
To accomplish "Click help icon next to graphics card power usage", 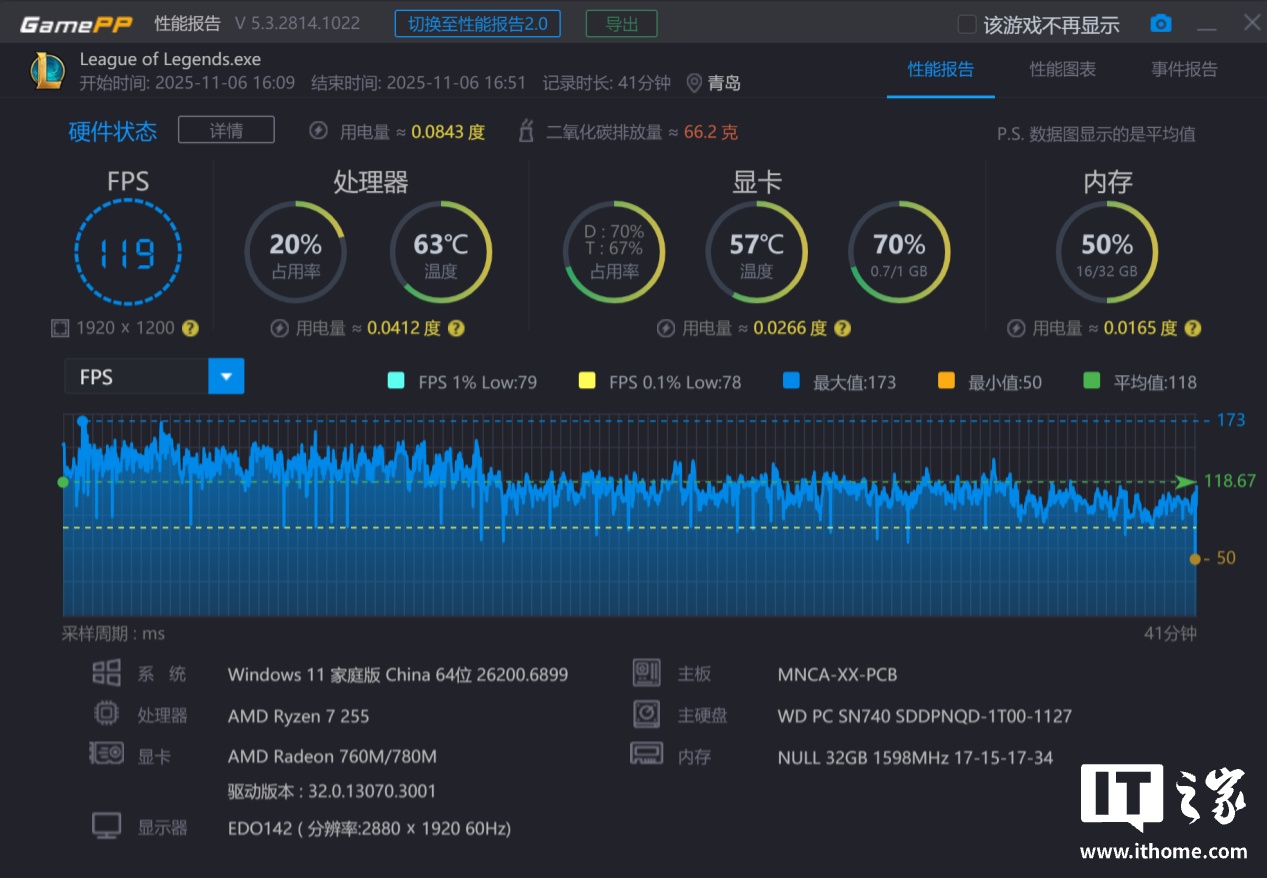I will tap(843, 328).
